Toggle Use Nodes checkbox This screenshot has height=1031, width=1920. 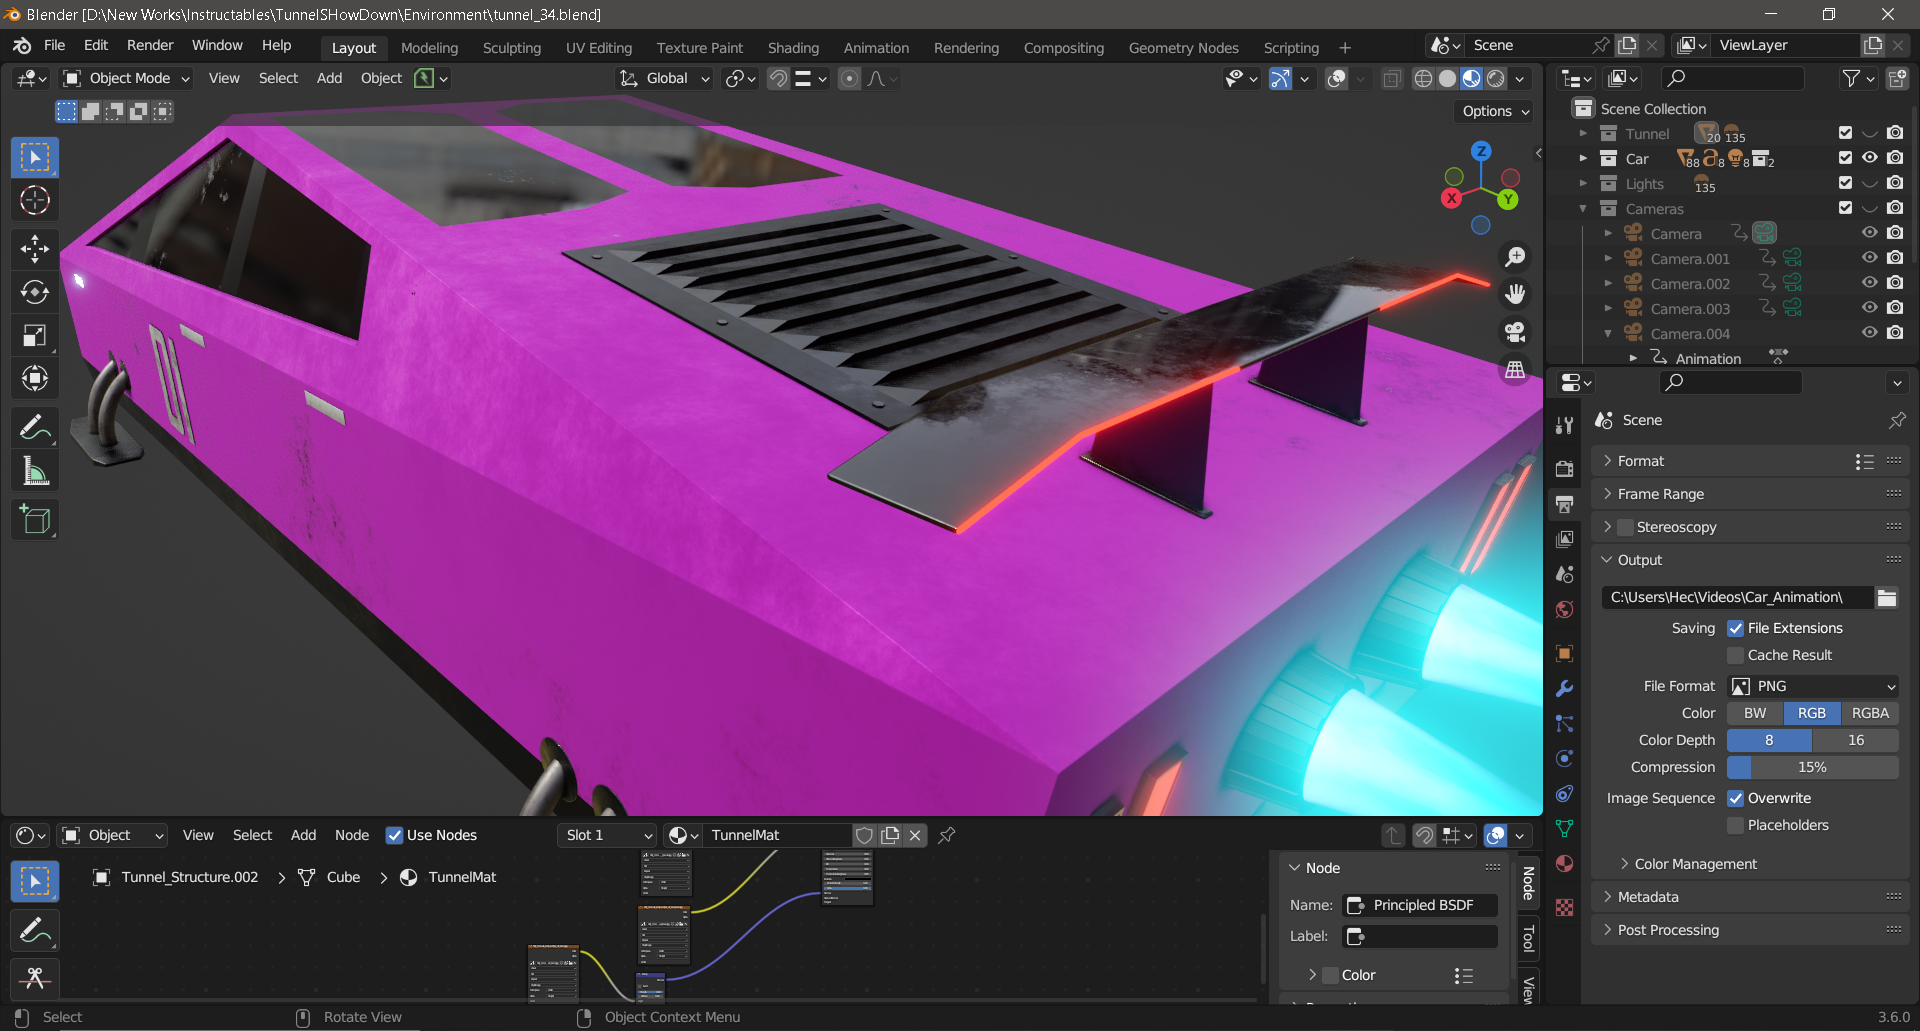coord(395,835)
